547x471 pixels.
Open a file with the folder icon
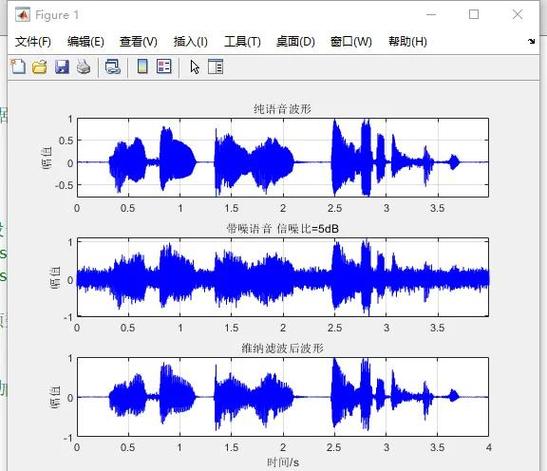click(40, 66)
